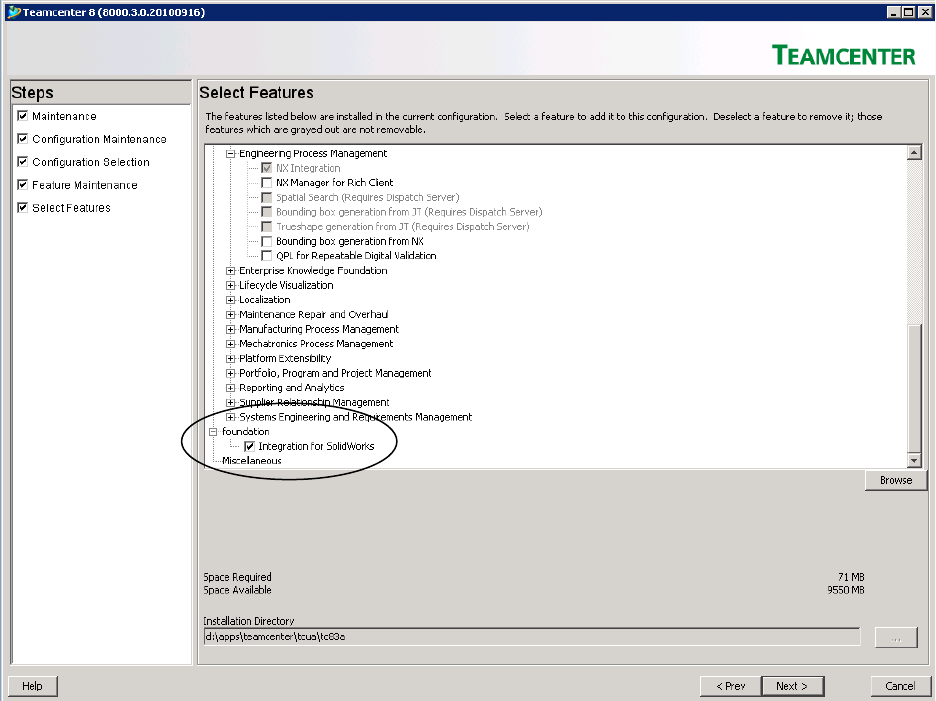Select the Engineering Process Management label

pos(313,153)
